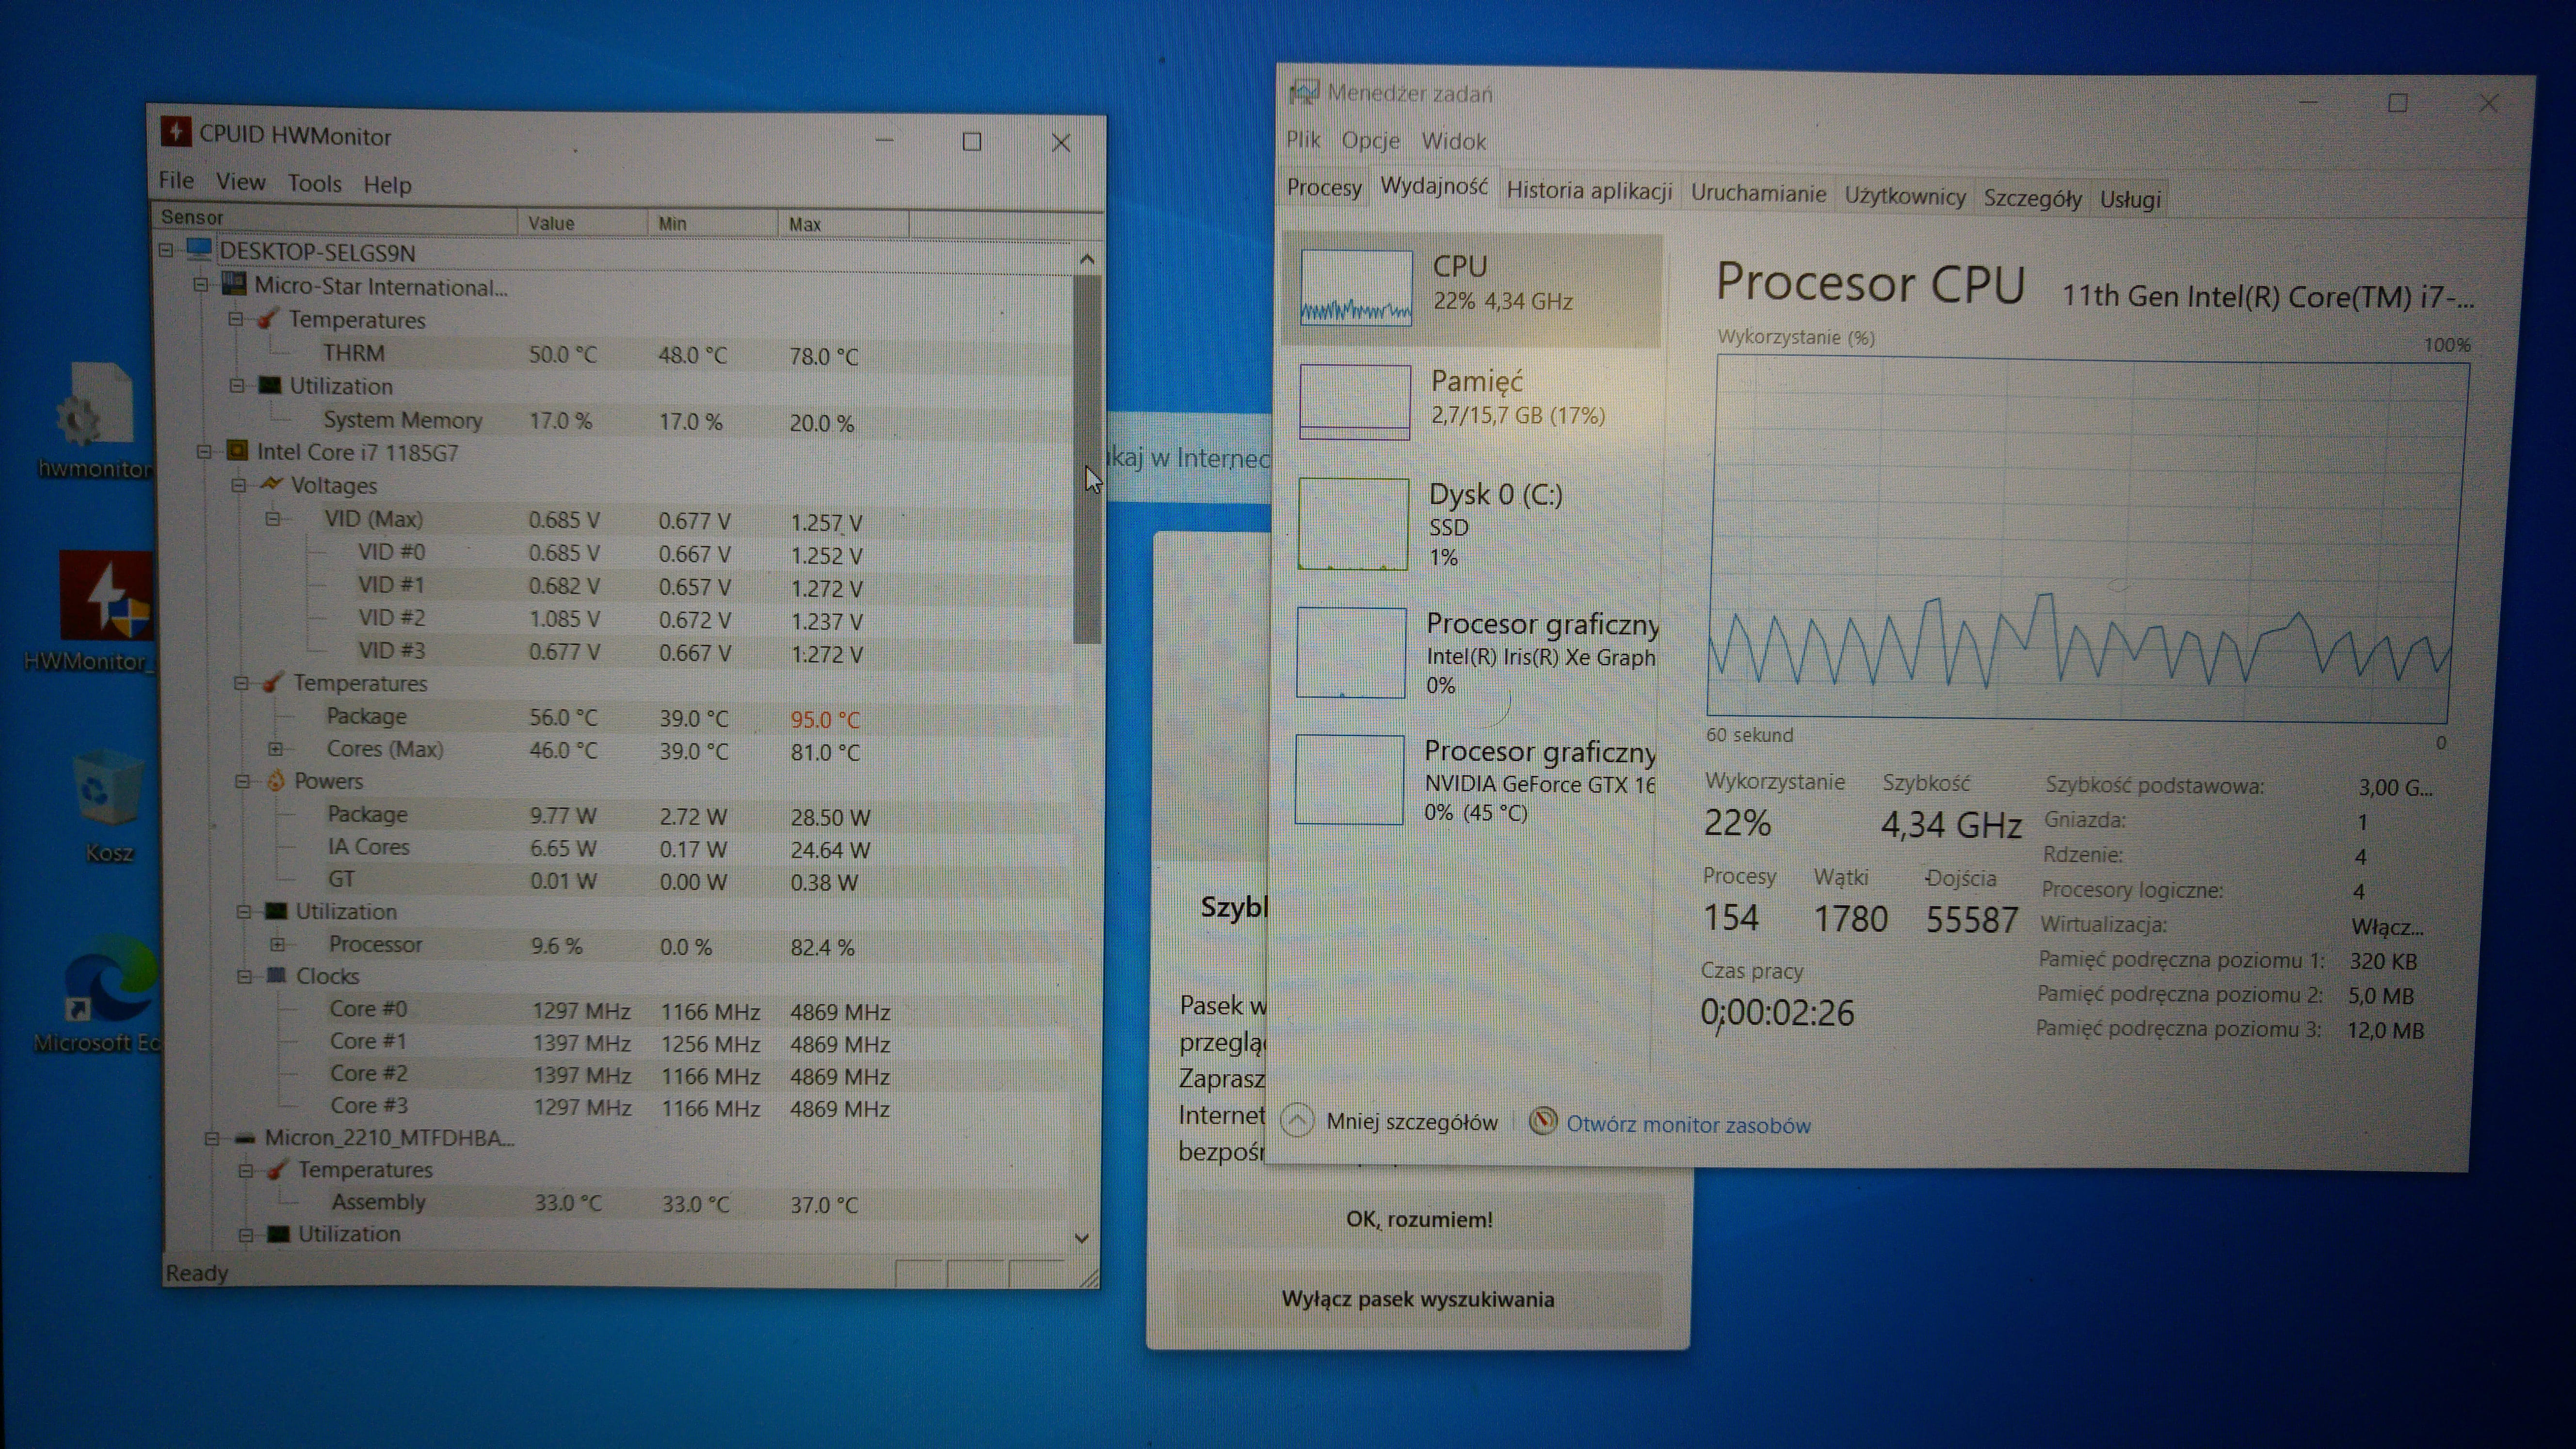The height and width of the screenshot is (1449, 2576).
Task: Click the resource monitor icon in Task Manager
Action: [1543, 1121]
